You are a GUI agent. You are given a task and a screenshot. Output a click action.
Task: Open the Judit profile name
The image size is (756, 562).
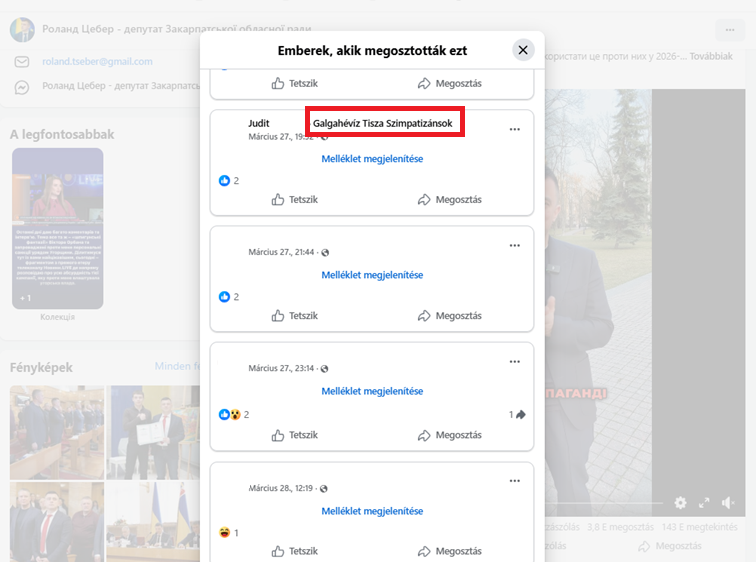pyautogui.click(x=259, y=124)
